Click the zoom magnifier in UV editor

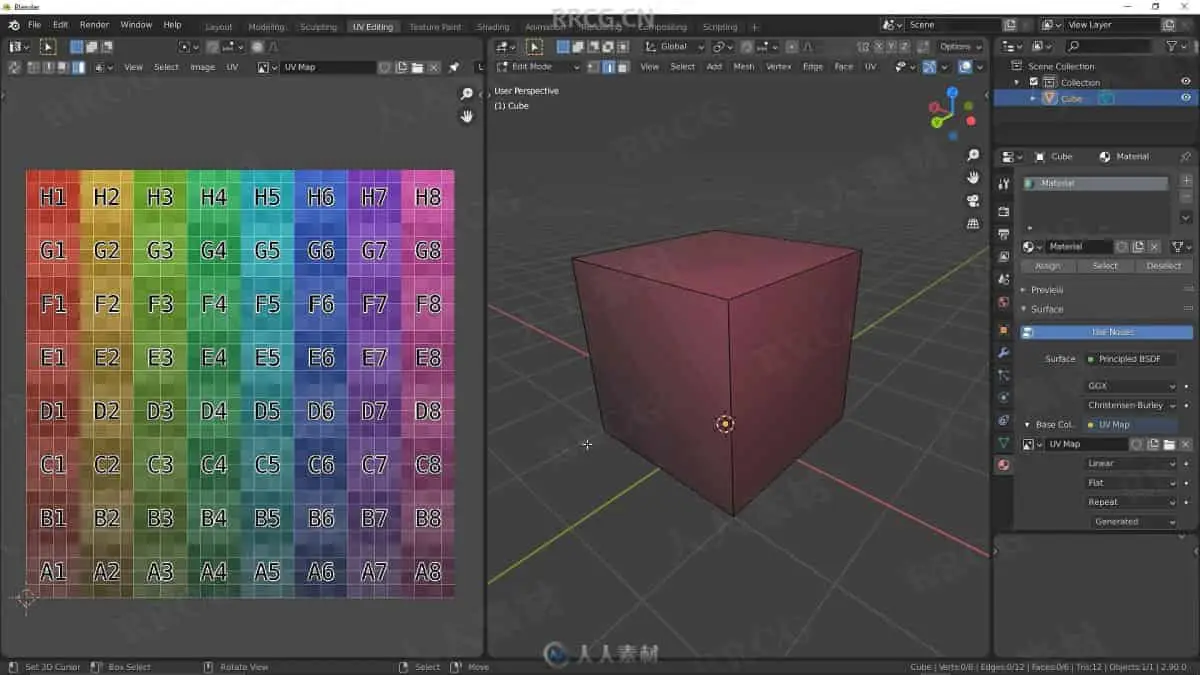[467, 94]
